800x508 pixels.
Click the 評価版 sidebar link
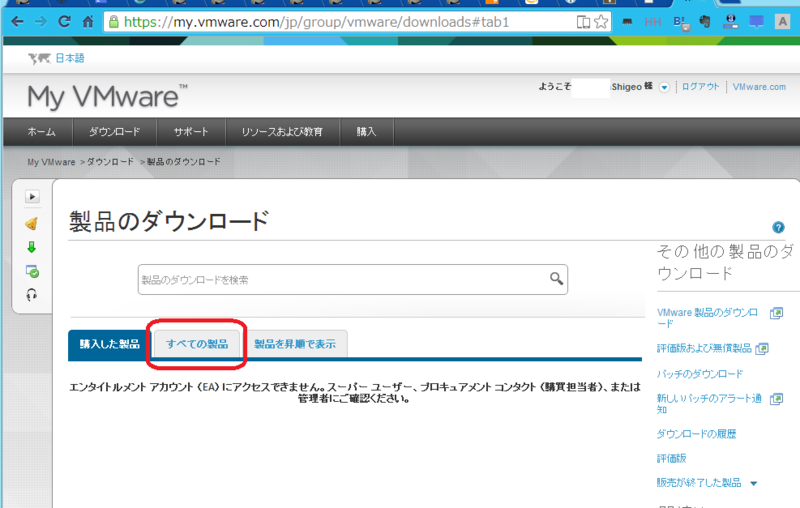point(671,459)
